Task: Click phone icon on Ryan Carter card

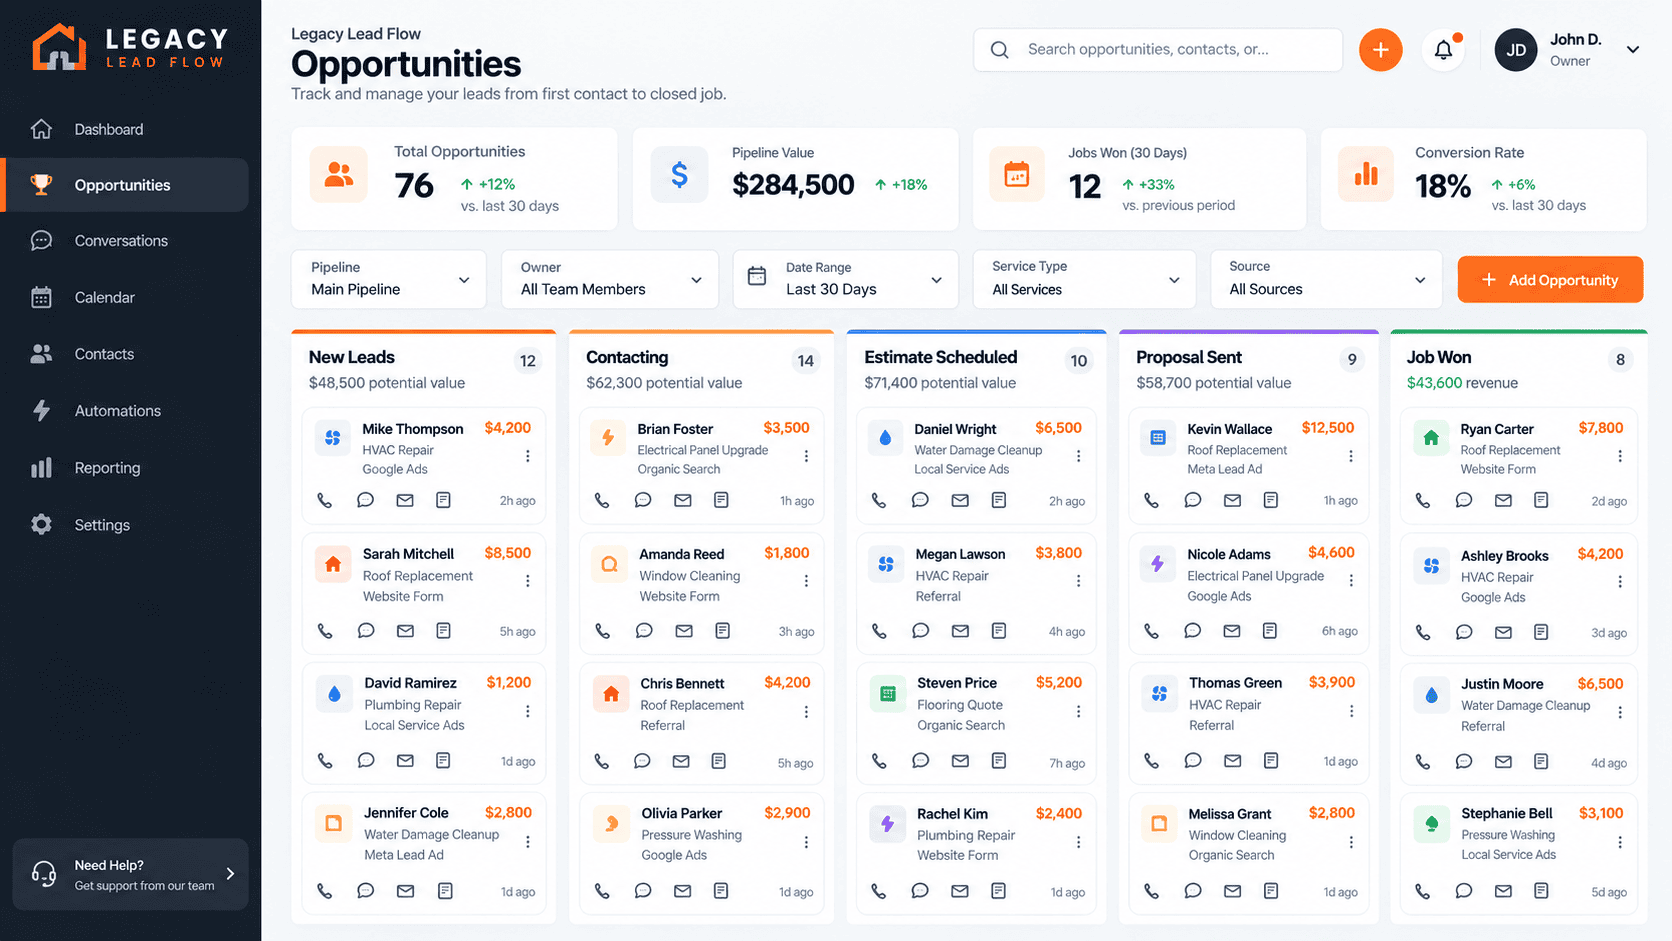Action: pos(1423,500)
